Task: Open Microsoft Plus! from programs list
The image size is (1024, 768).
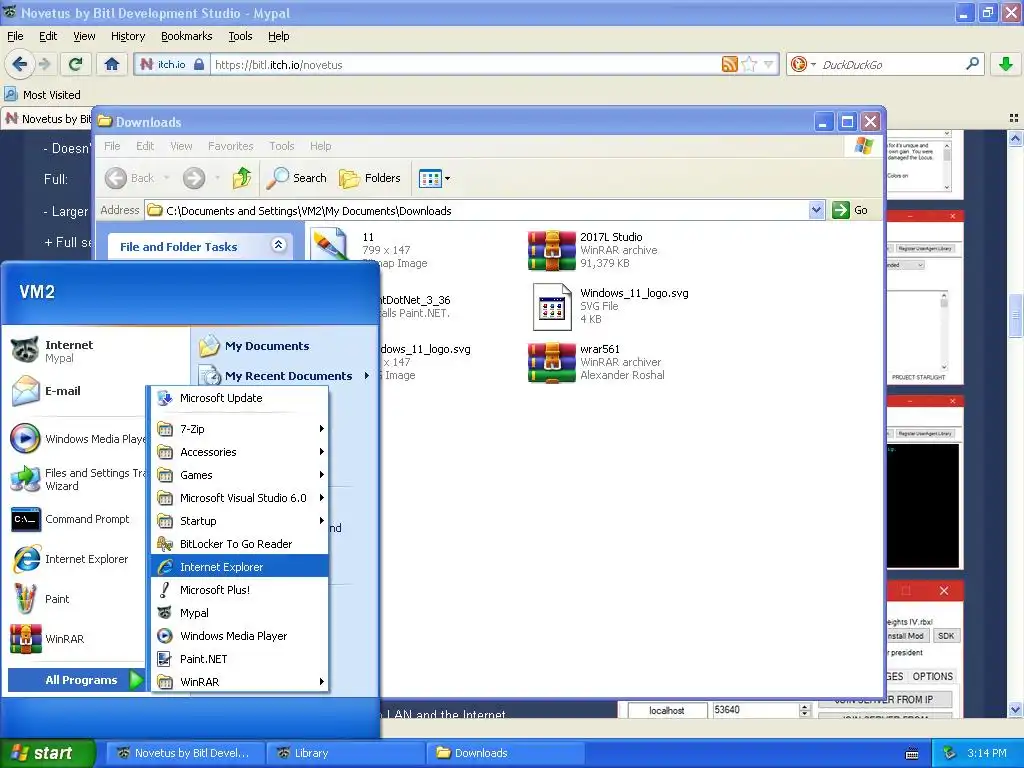Action: [x=239, y=590]
